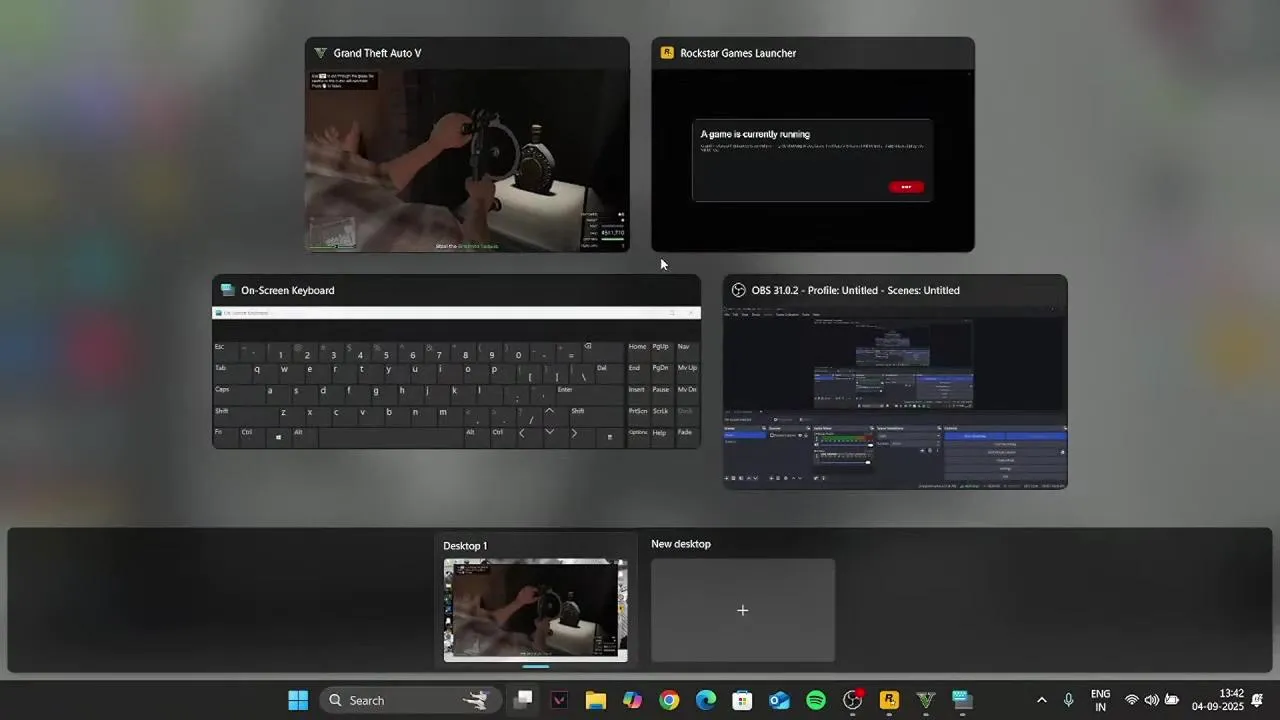Open the Windows Start menu
This screenshot has width=1280, height=720.
point(298,700)
